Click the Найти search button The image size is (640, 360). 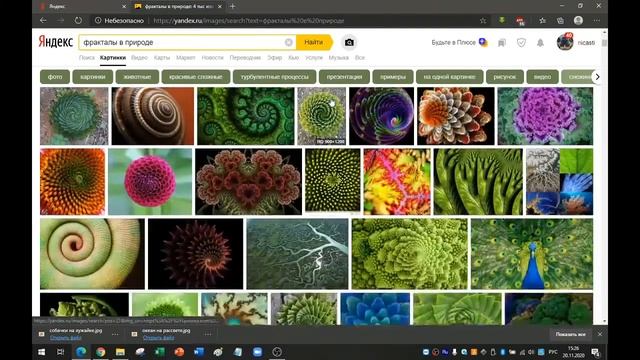313,42
